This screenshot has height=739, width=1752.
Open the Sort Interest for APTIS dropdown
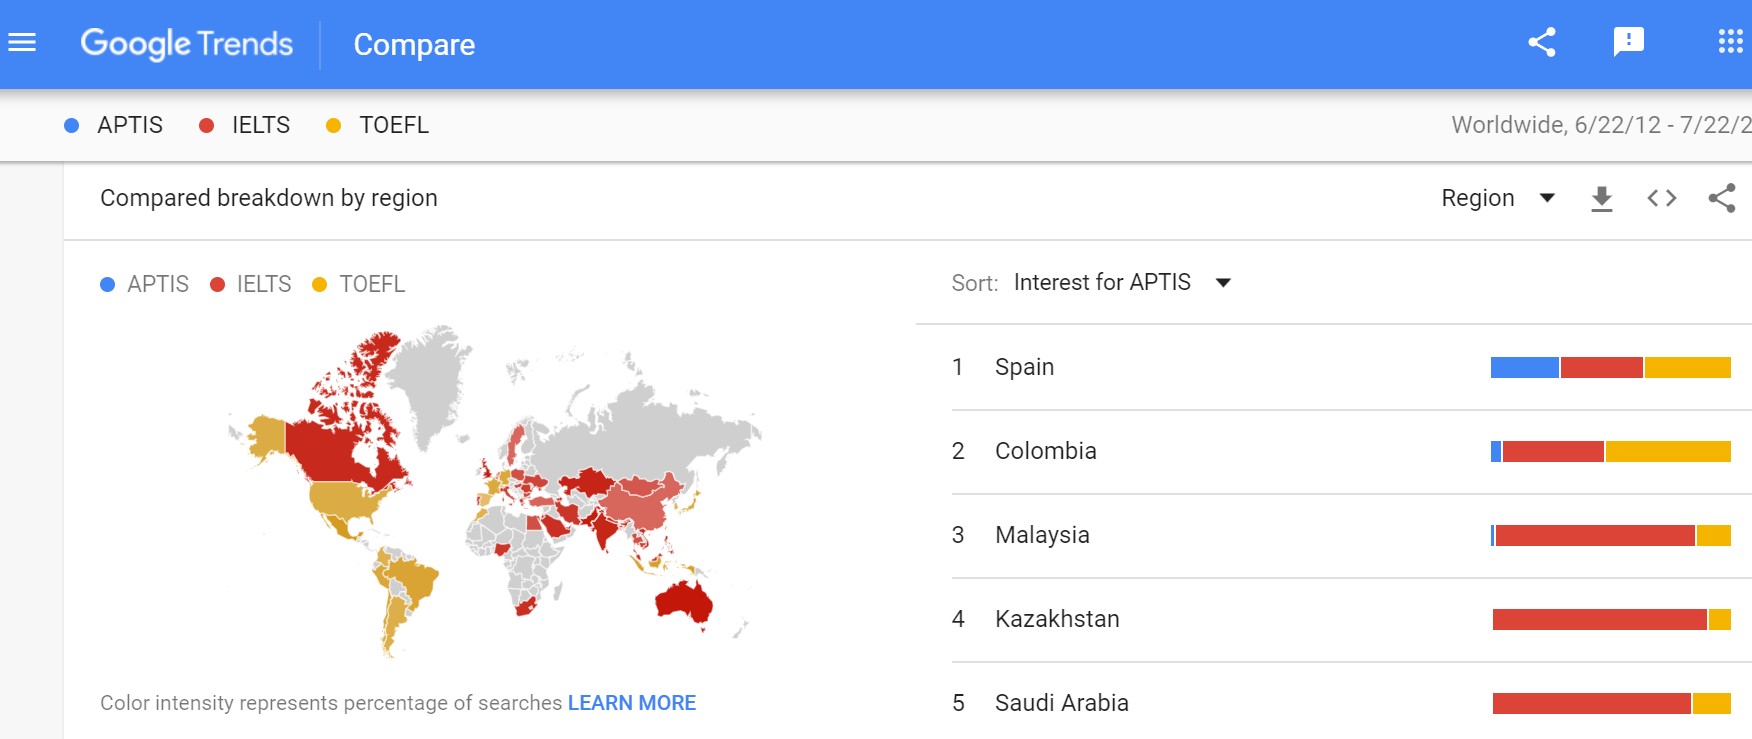(1121, 283)
